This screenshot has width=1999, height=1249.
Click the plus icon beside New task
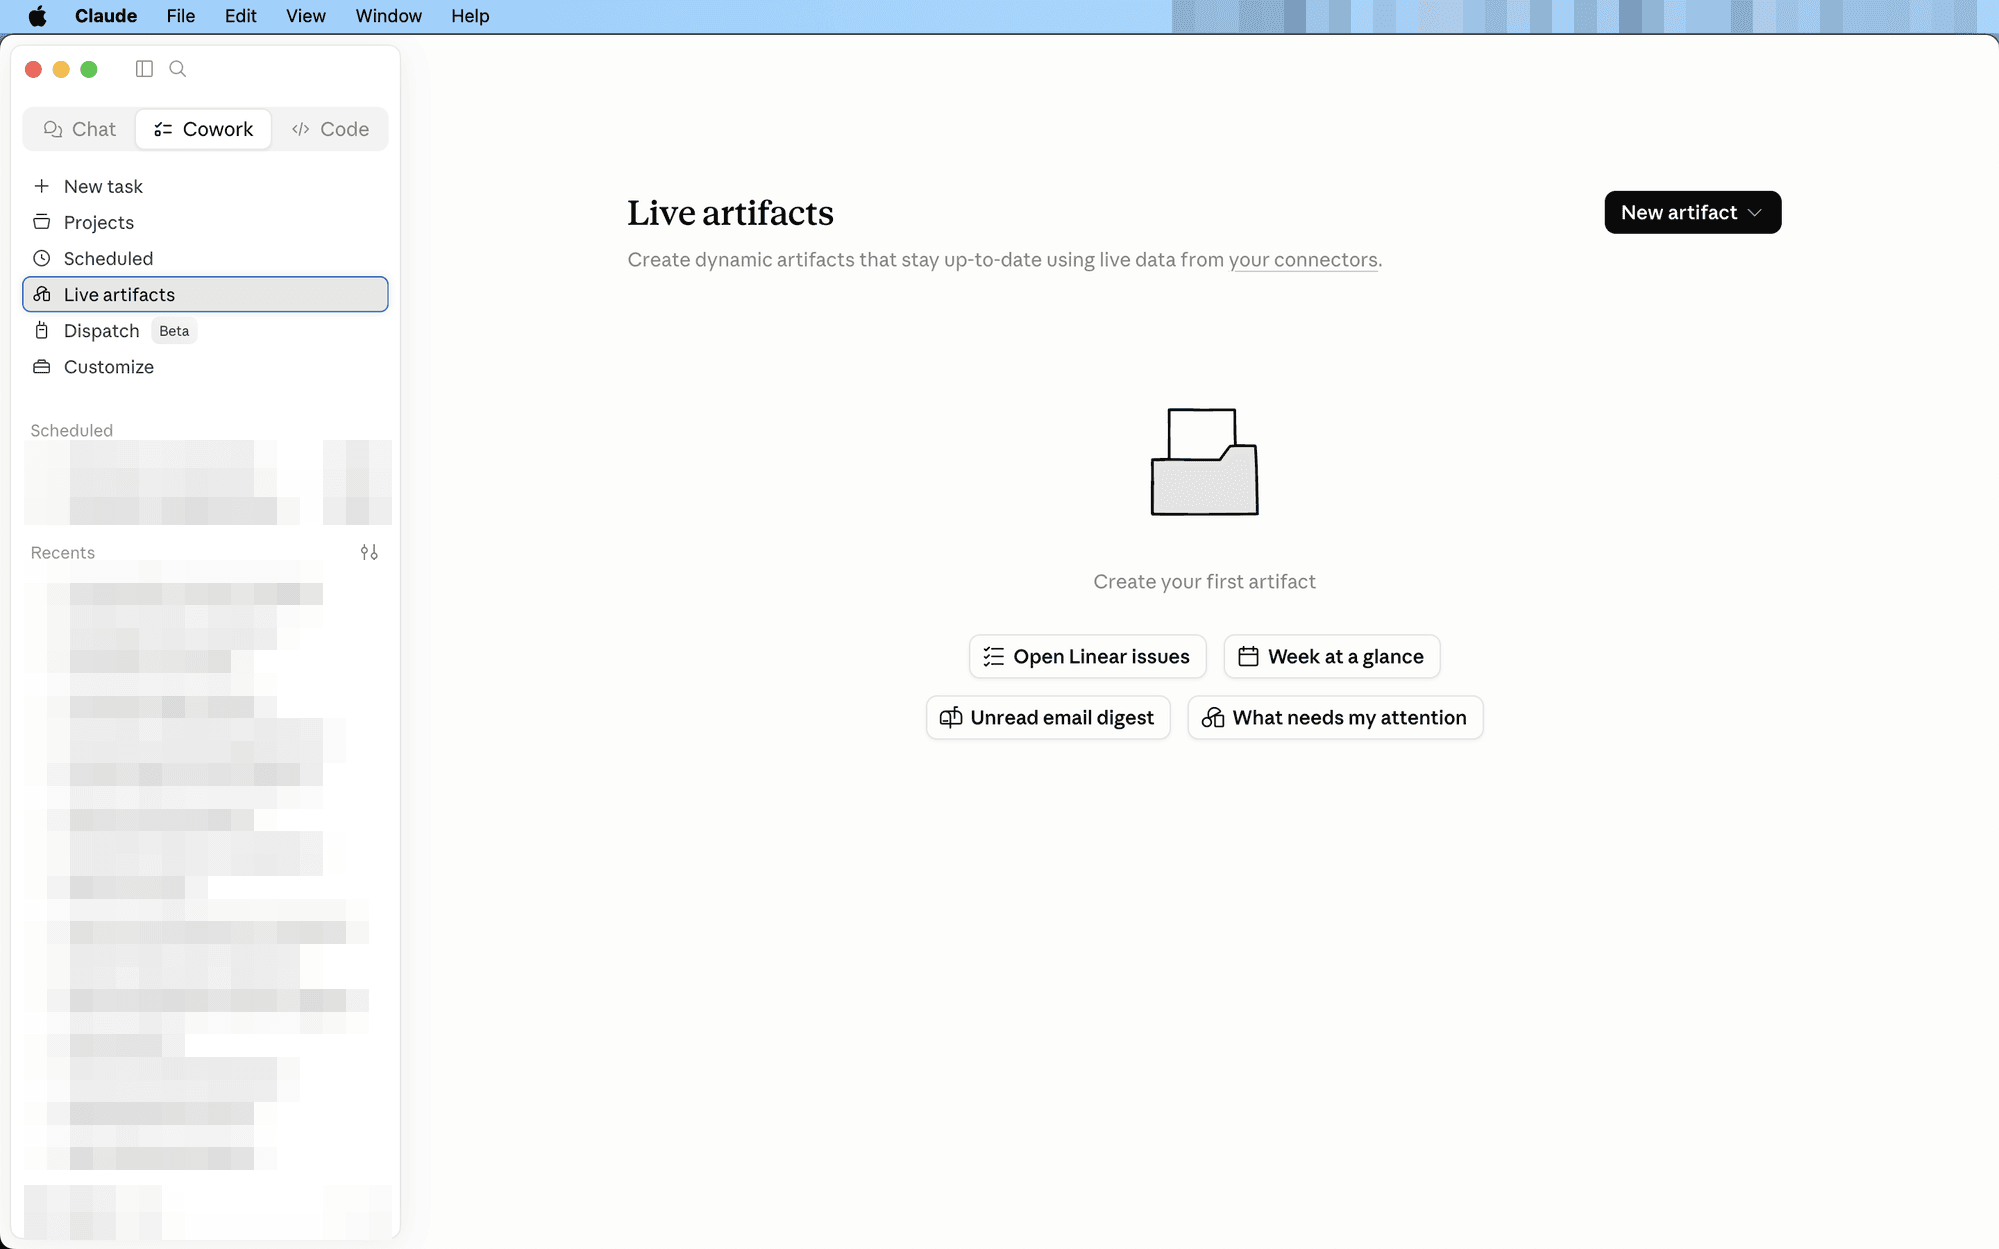42,186
